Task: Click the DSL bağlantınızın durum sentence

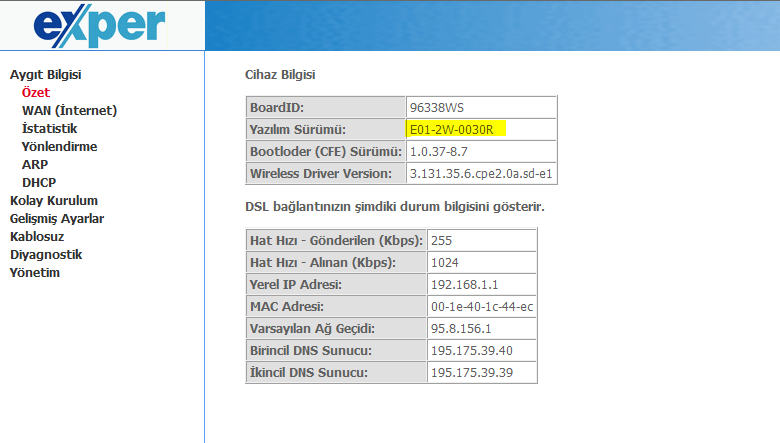Action: [x=395, y=207]
